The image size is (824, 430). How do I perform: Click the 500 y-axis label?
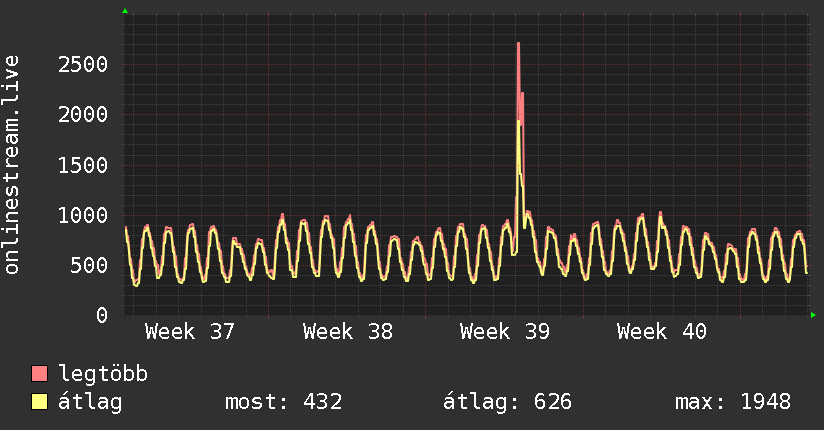89,265
